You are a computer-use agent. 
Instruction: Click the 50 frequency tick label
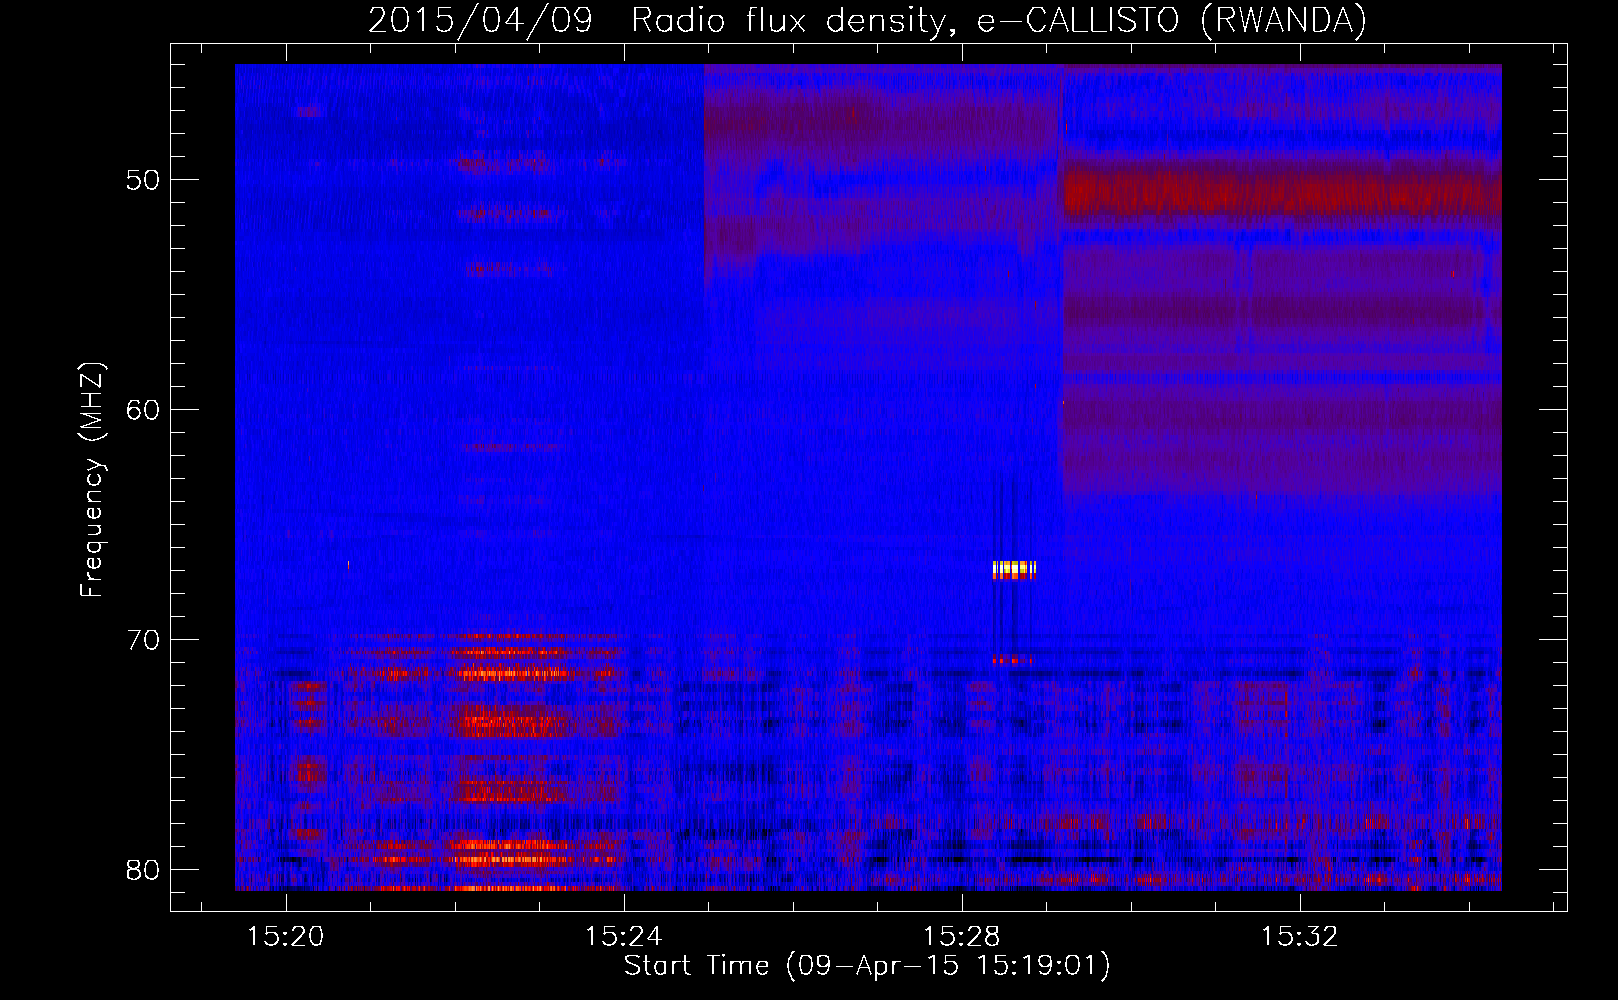[x=144, y=180]
